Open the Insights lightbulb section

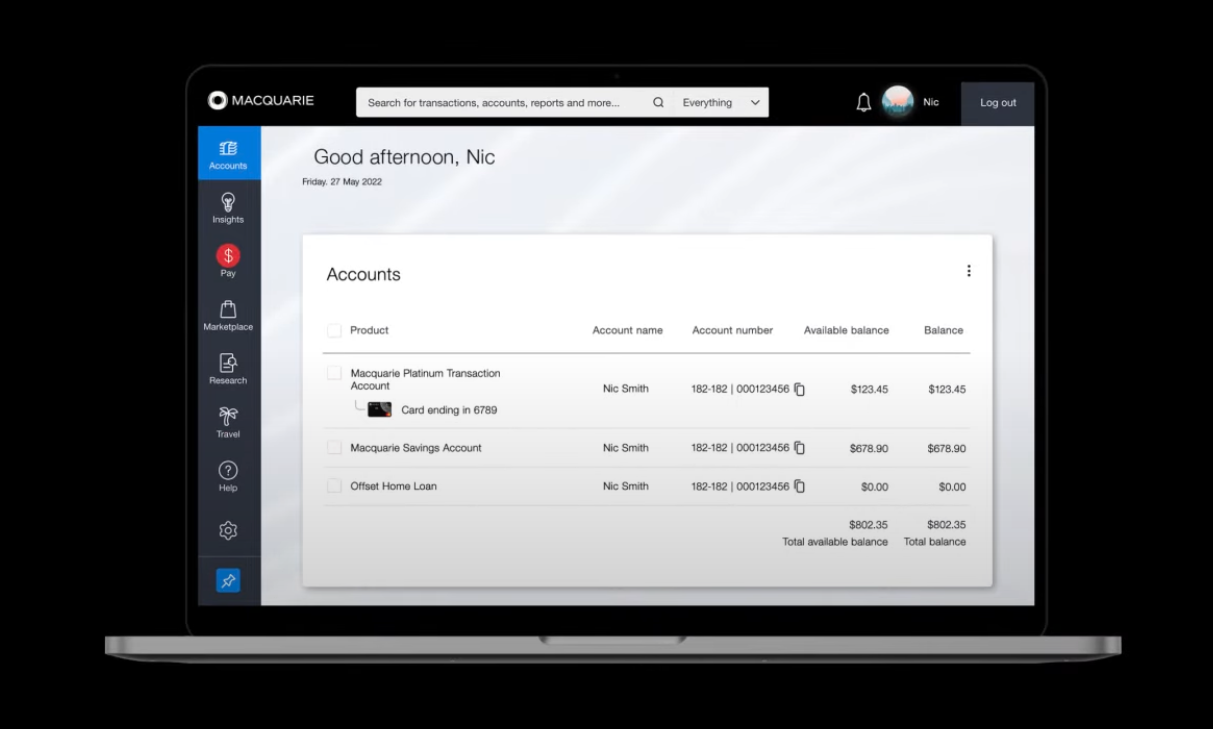pos(228,207)
